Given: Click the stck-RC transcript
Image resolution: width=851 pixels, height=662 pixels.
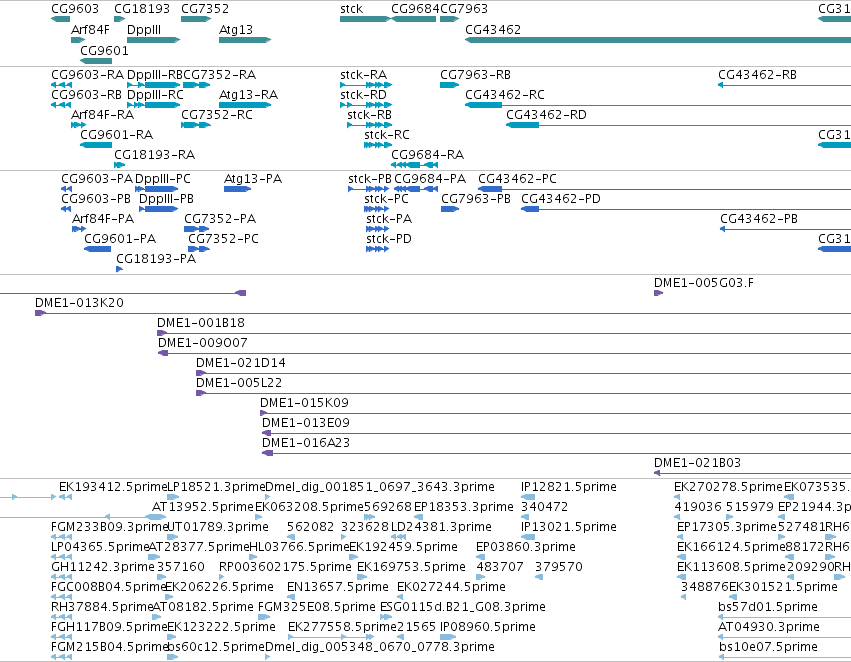Looking at the screenshot, I should [x=378, y=145].
